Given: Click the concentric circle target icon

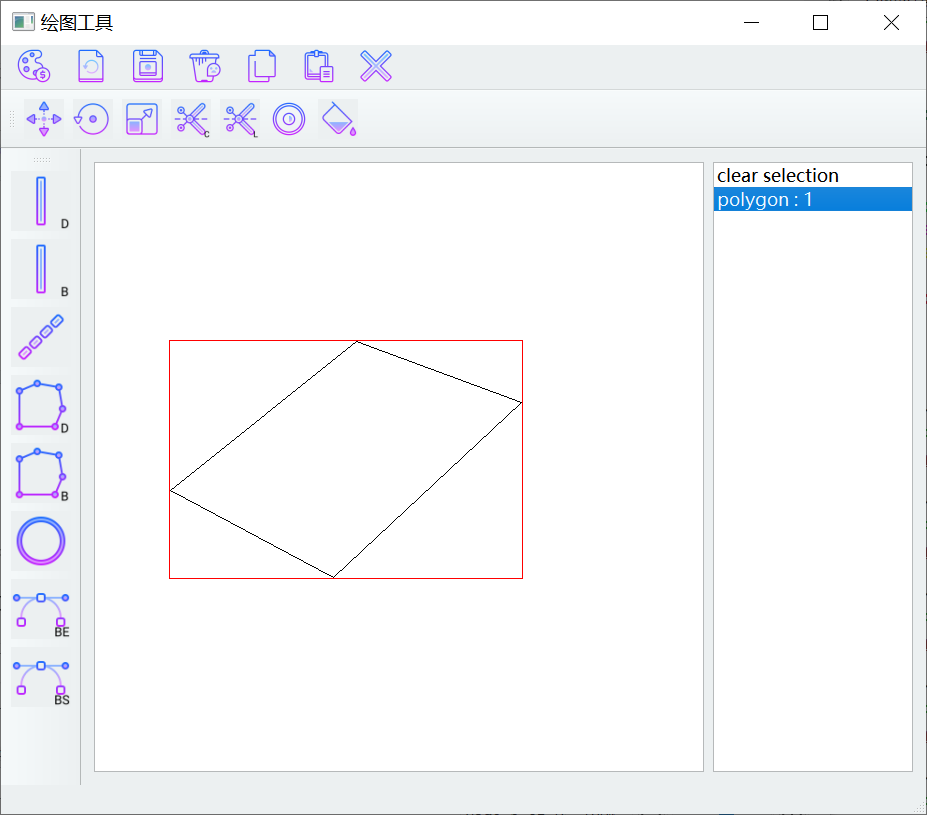Looking at the screenshot, I should tap(289, 119).
